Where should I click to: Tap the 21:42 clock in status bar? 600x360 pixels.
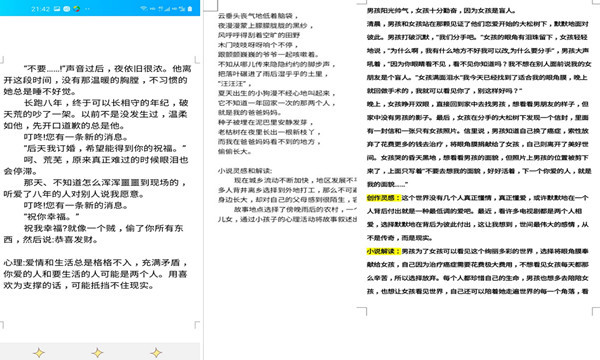tap(40, 9)
